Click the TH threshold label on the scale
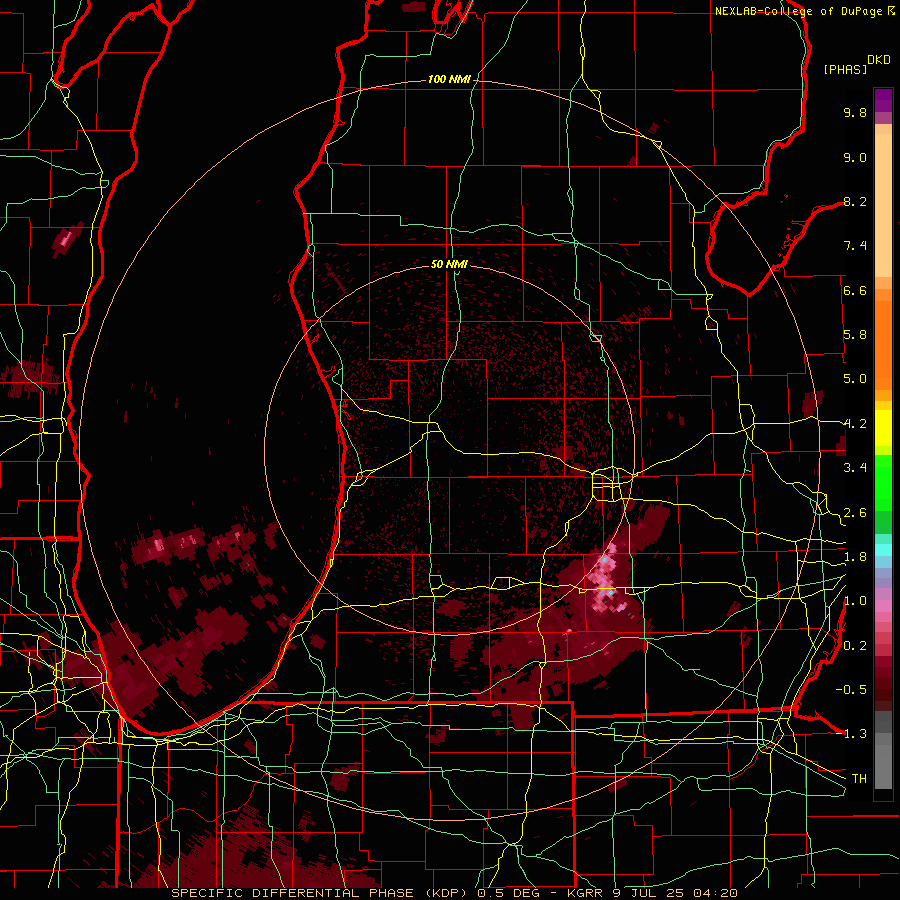Viewport: 900px width, 900px height. [859, 779]
